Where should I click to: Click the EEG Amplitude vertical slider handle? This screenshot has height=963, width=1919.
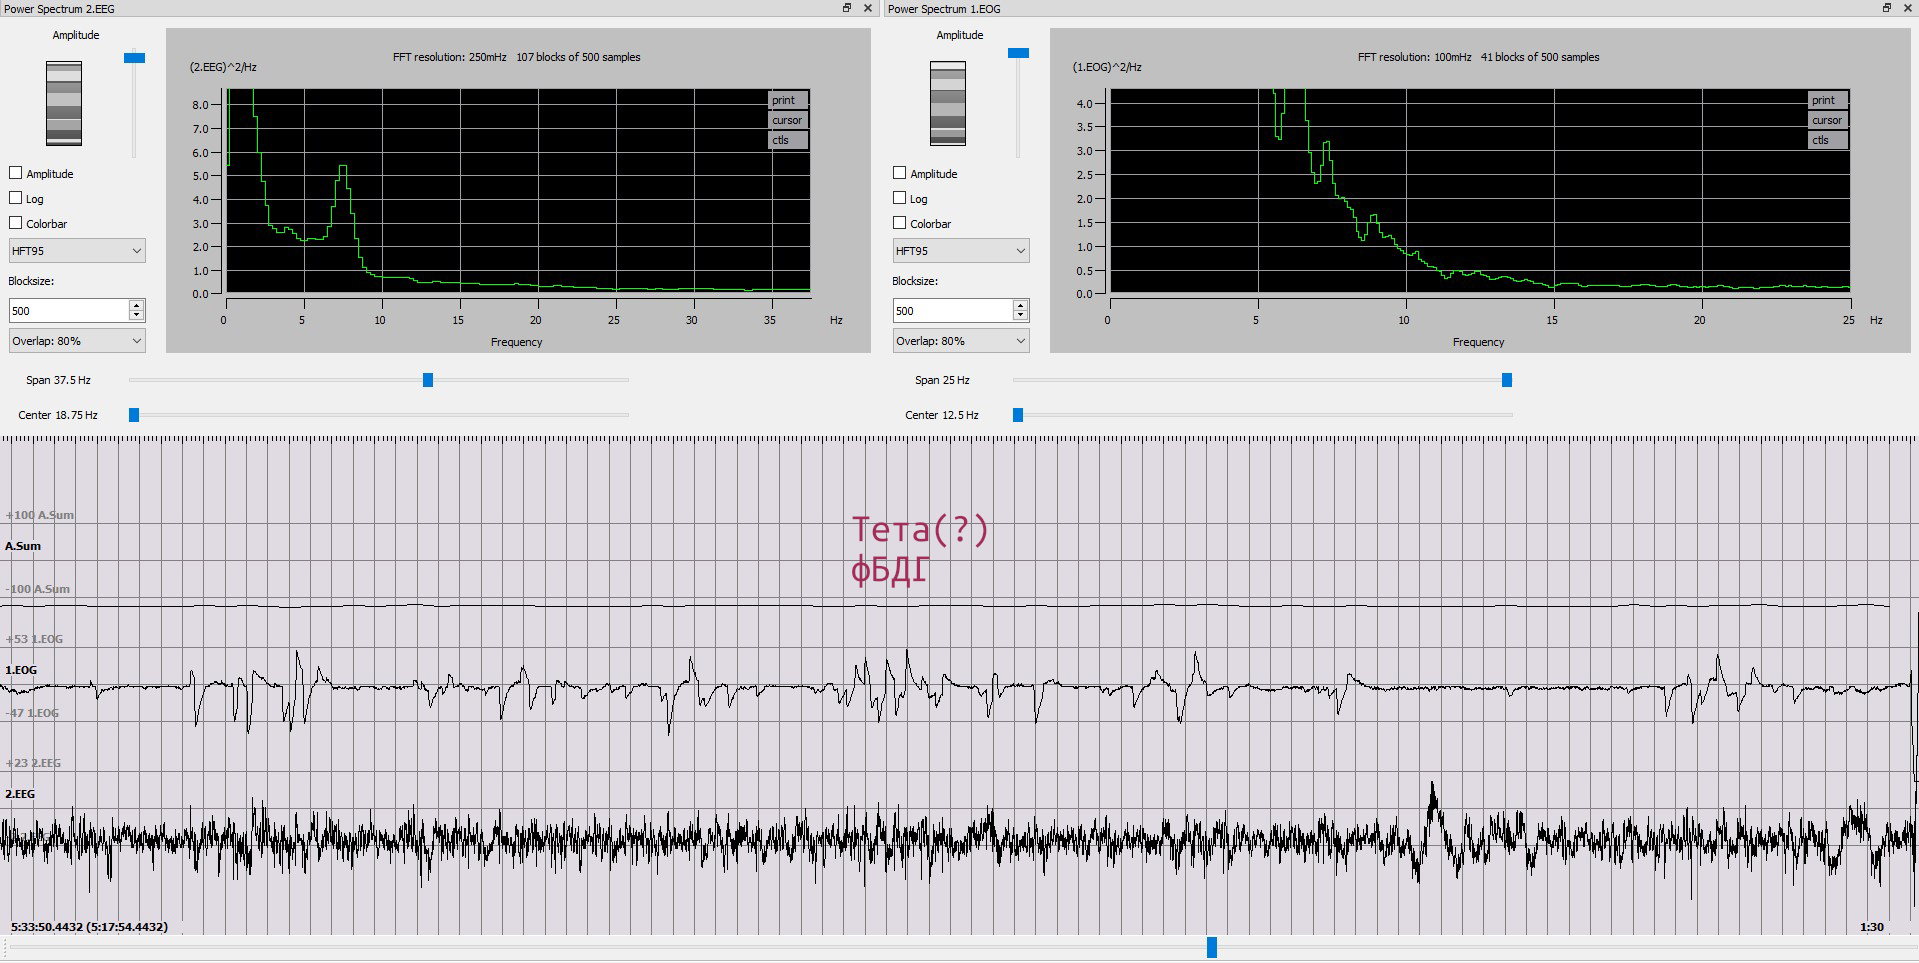[x=134, y=58]
